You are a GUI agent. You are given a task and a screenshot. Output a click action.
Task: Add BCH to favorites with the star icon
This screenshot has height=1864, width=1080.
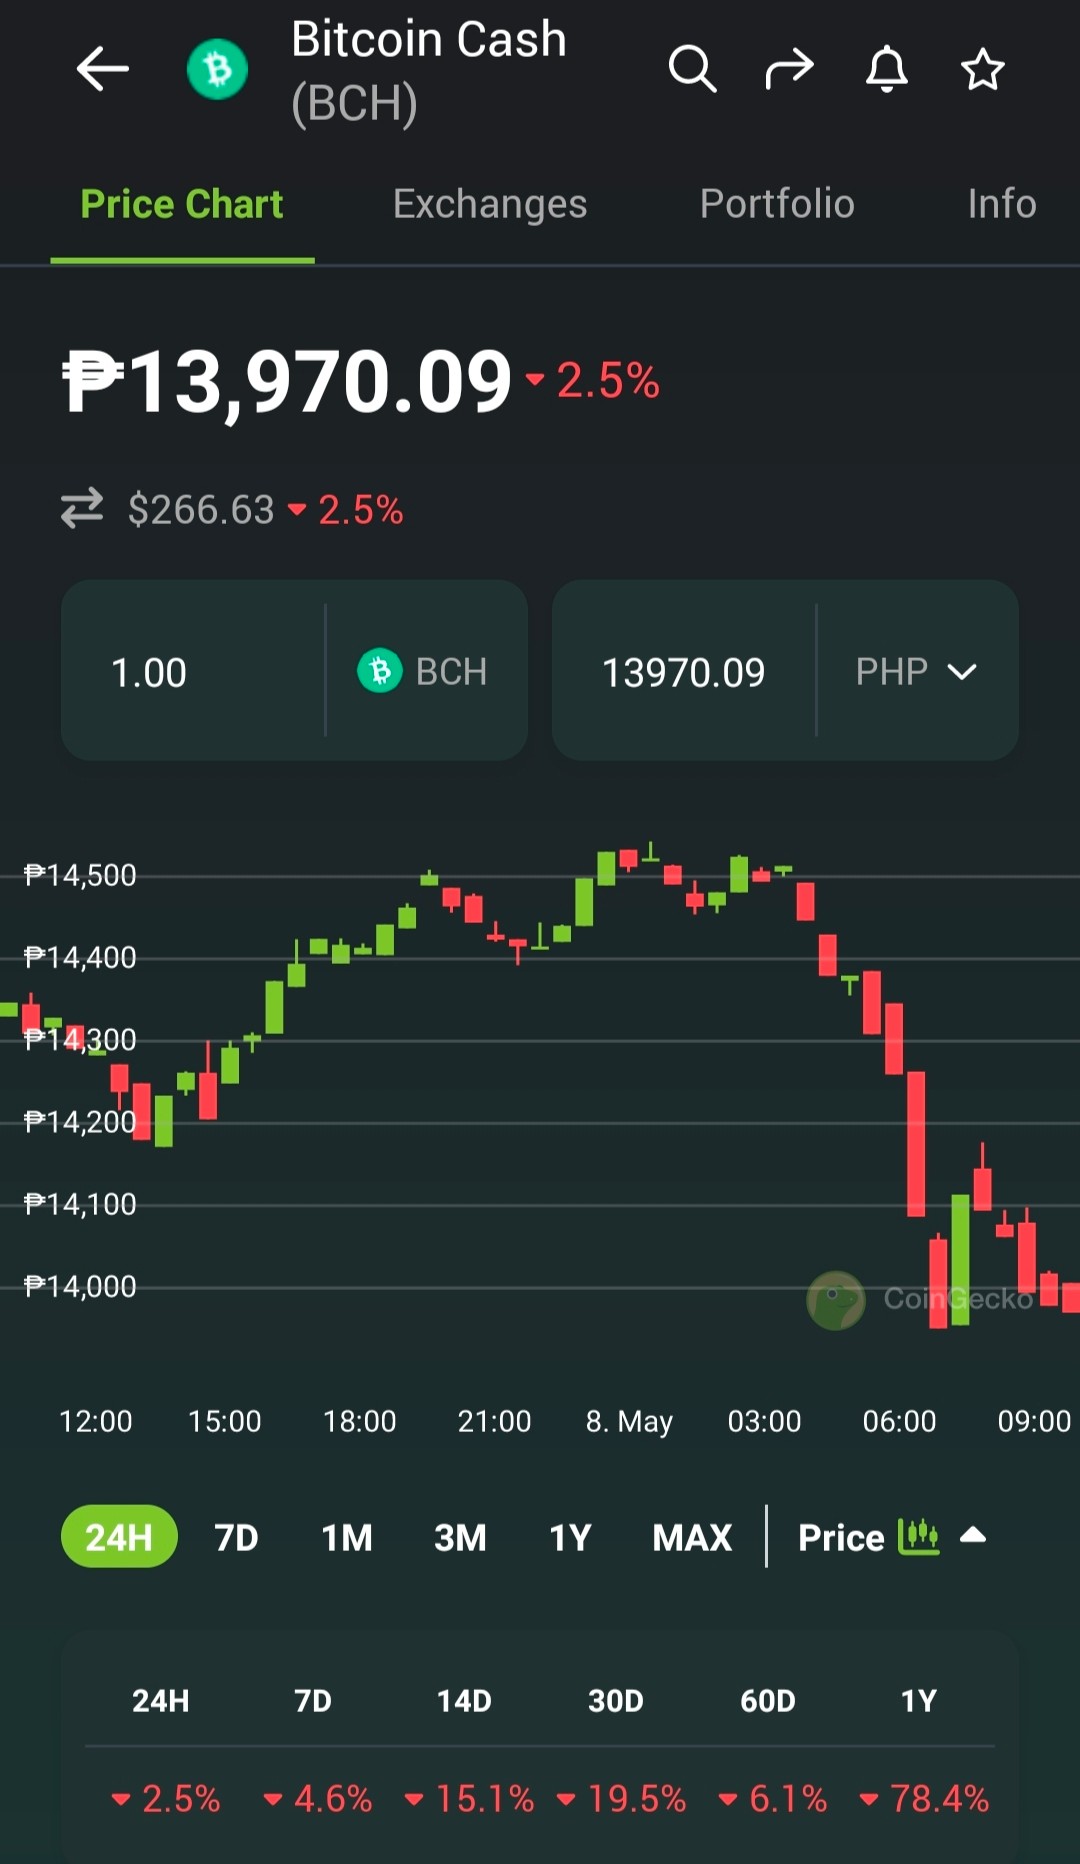coord(982,69)
